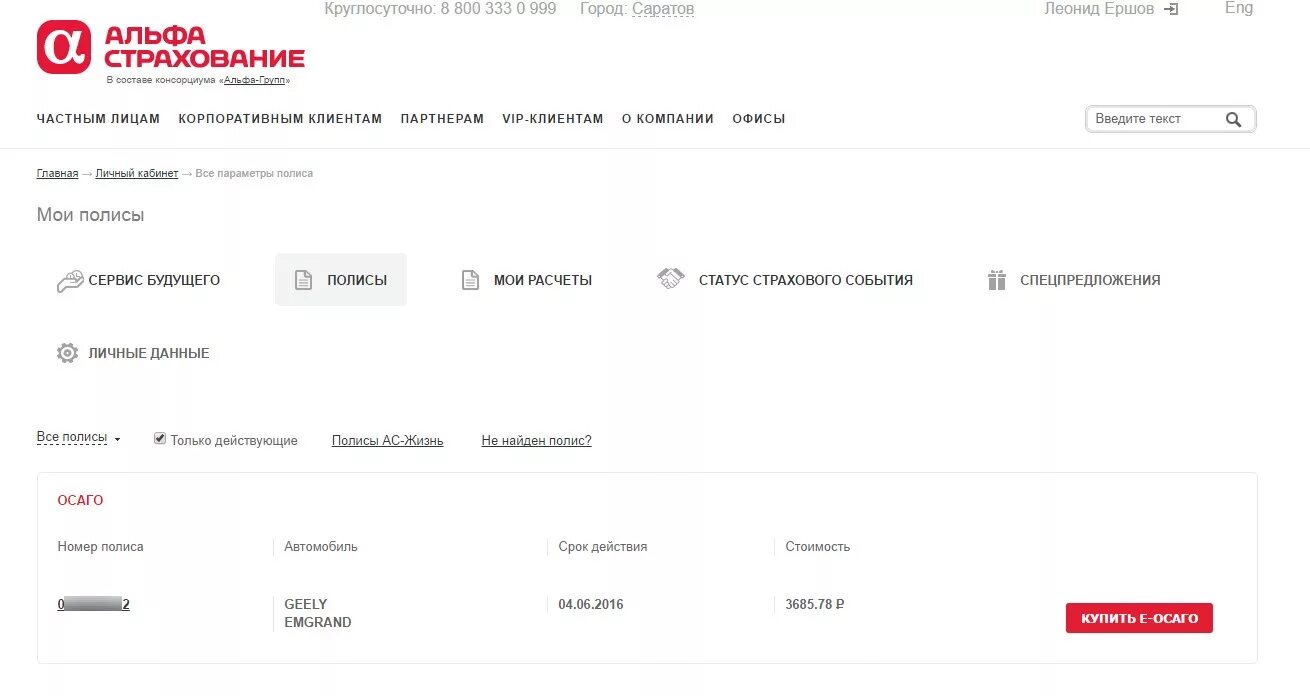Click the gift icon of Спецпредложения
Image resolution: width=1310 pixels, height=696 pixels.
point(996,281)
